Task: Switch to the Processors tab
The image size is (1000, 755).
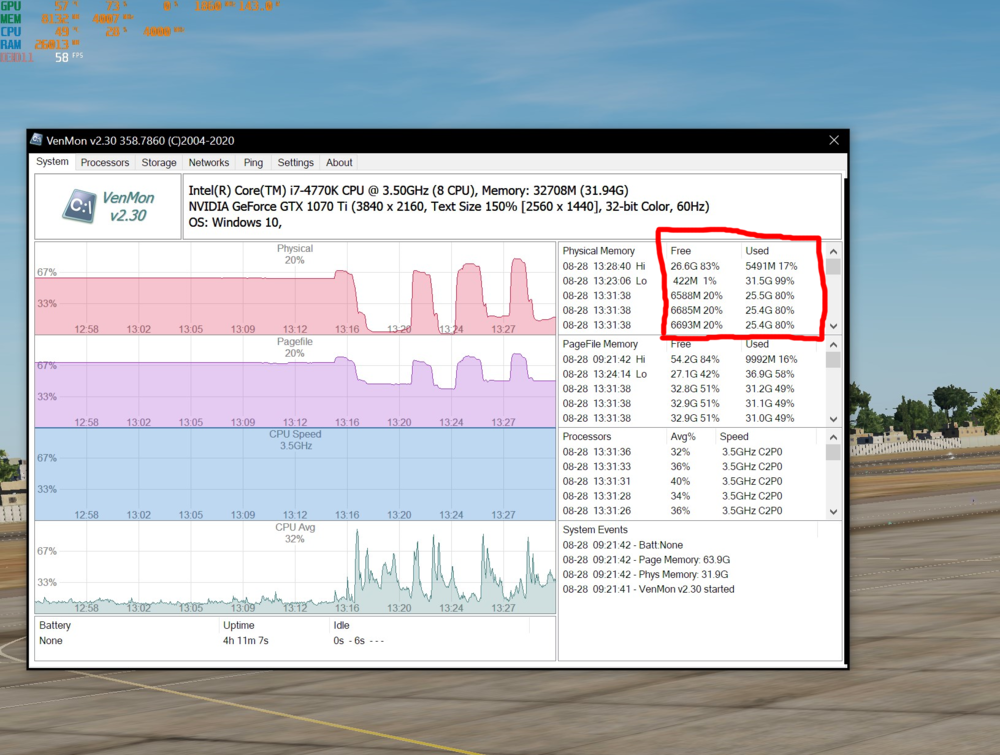Action: tap(105, 163)
